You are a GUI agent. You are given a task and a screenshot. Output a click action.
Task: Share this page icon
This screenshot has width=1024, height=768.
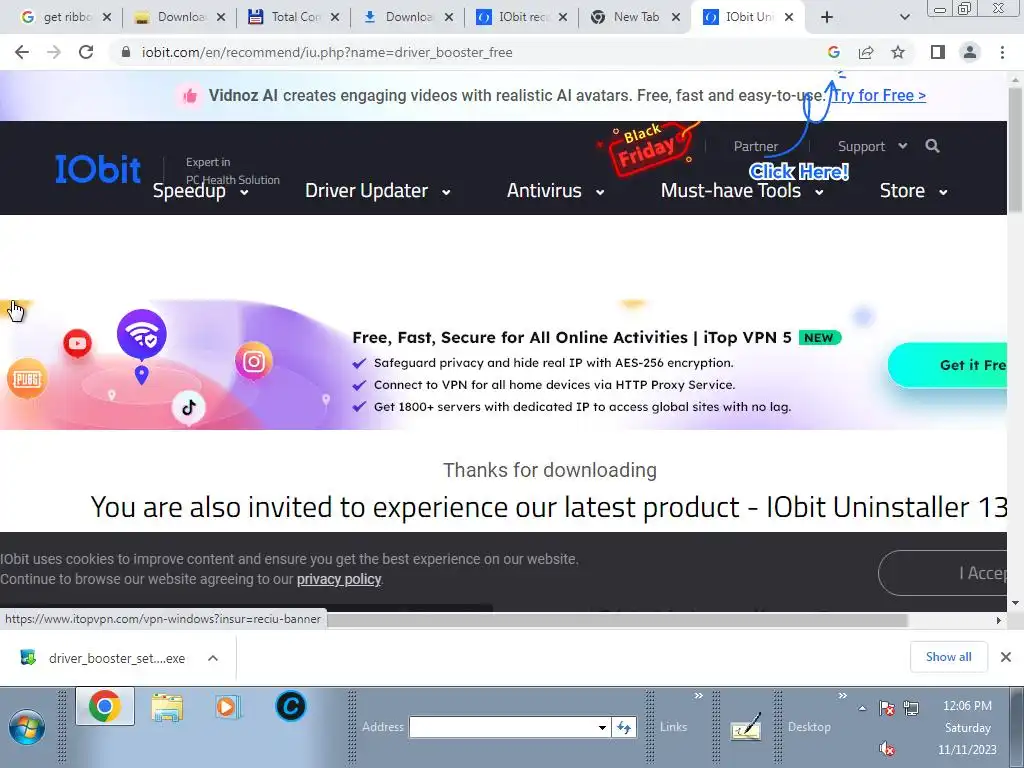(866, 52)
